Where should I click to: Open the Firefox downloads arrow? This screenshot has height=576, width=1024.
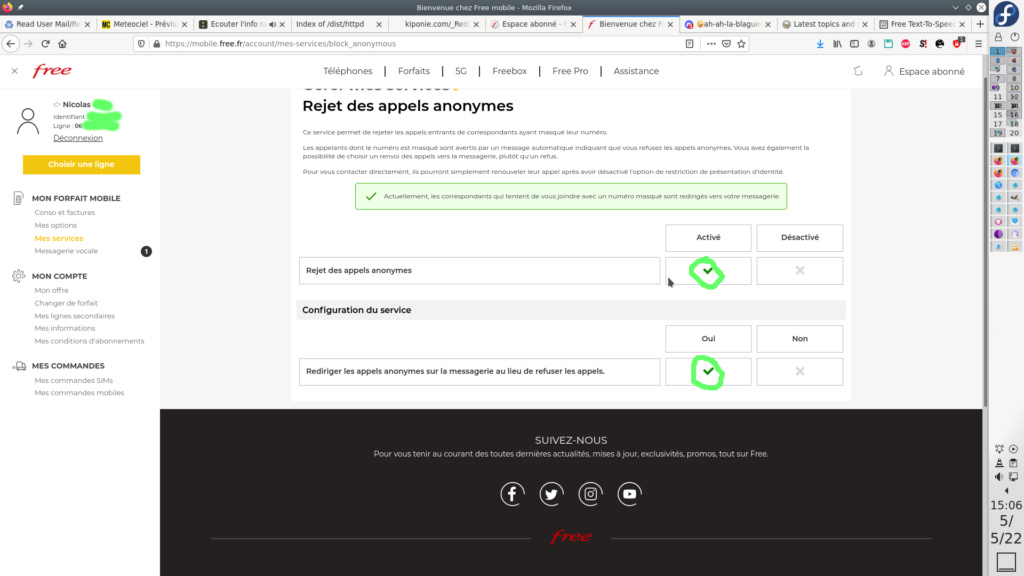tap(820, 44)
